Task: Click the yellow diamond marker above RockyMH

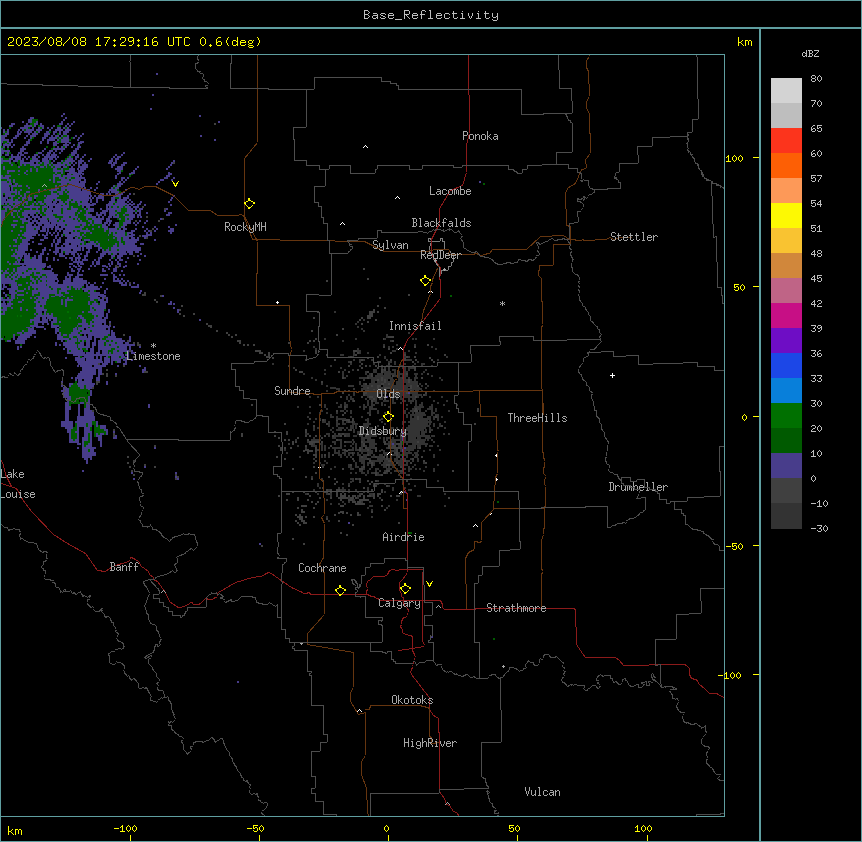Action: pos(250,204)
